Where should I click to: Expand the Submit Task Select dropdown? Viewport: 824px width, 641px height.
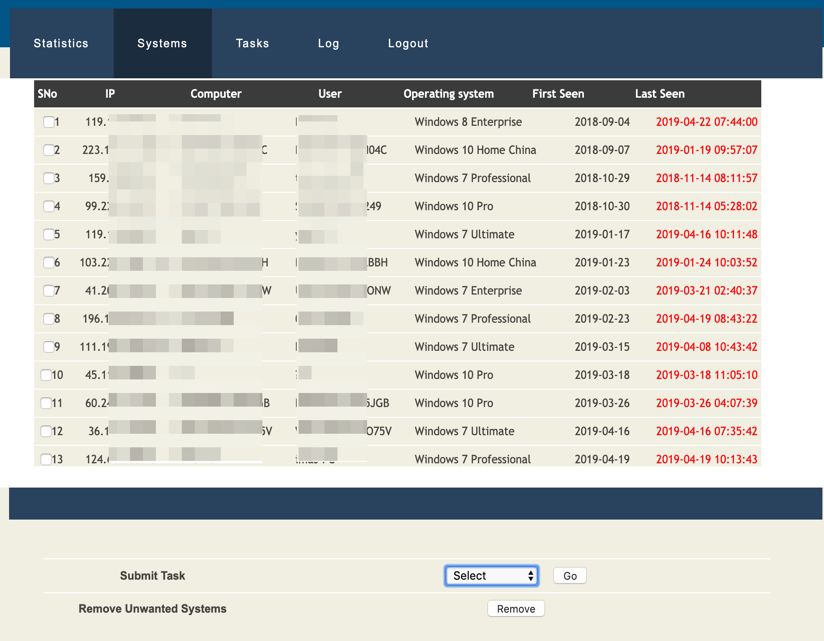click(x=491, y=576)
